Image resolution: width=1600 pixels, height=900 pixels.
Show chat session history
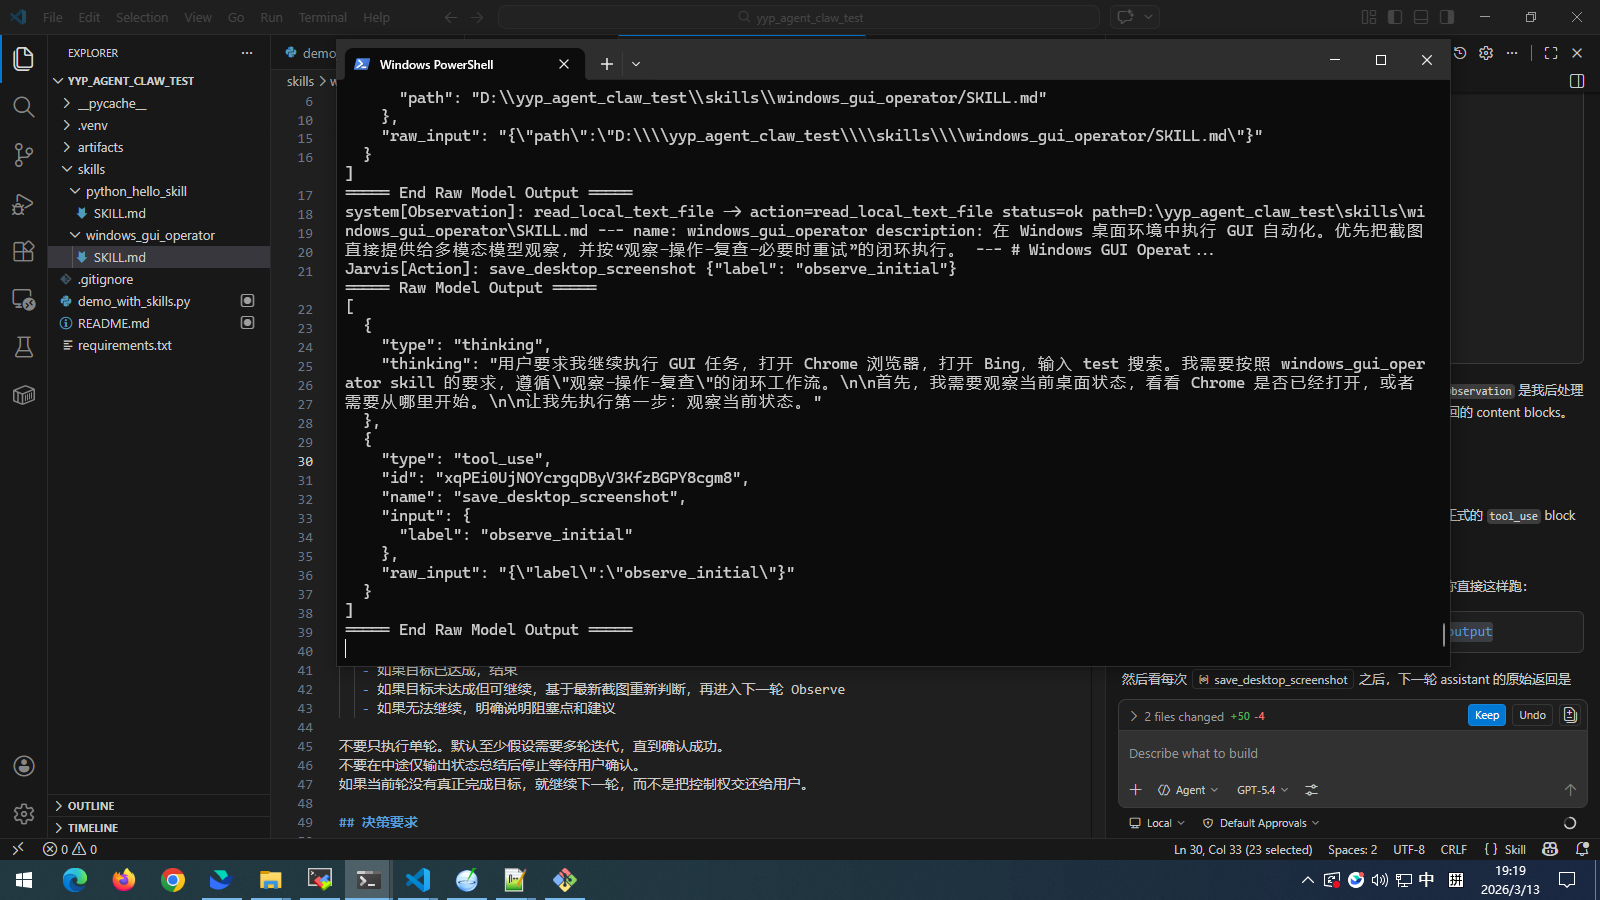tap(1460, 53)
